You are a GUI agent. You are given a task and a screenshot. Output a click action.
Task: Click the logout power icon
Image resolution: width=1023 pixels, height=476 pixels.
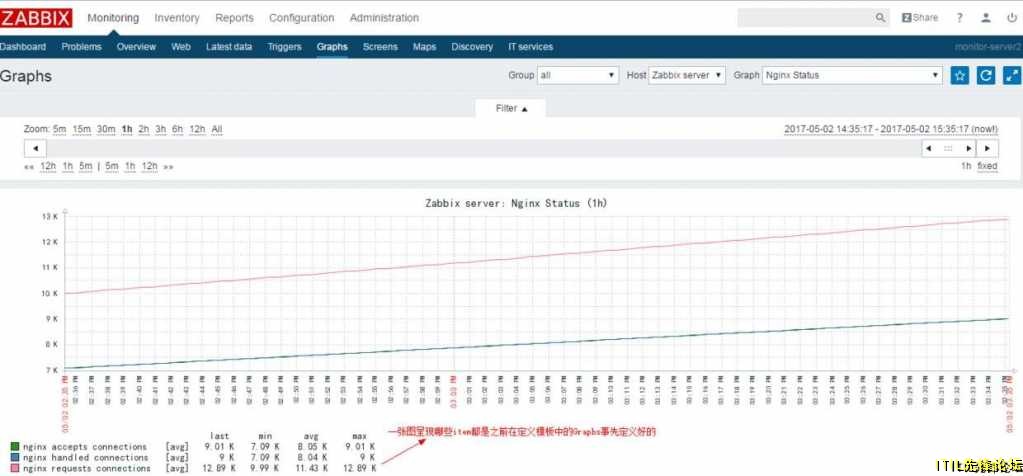click(1011, 18)
